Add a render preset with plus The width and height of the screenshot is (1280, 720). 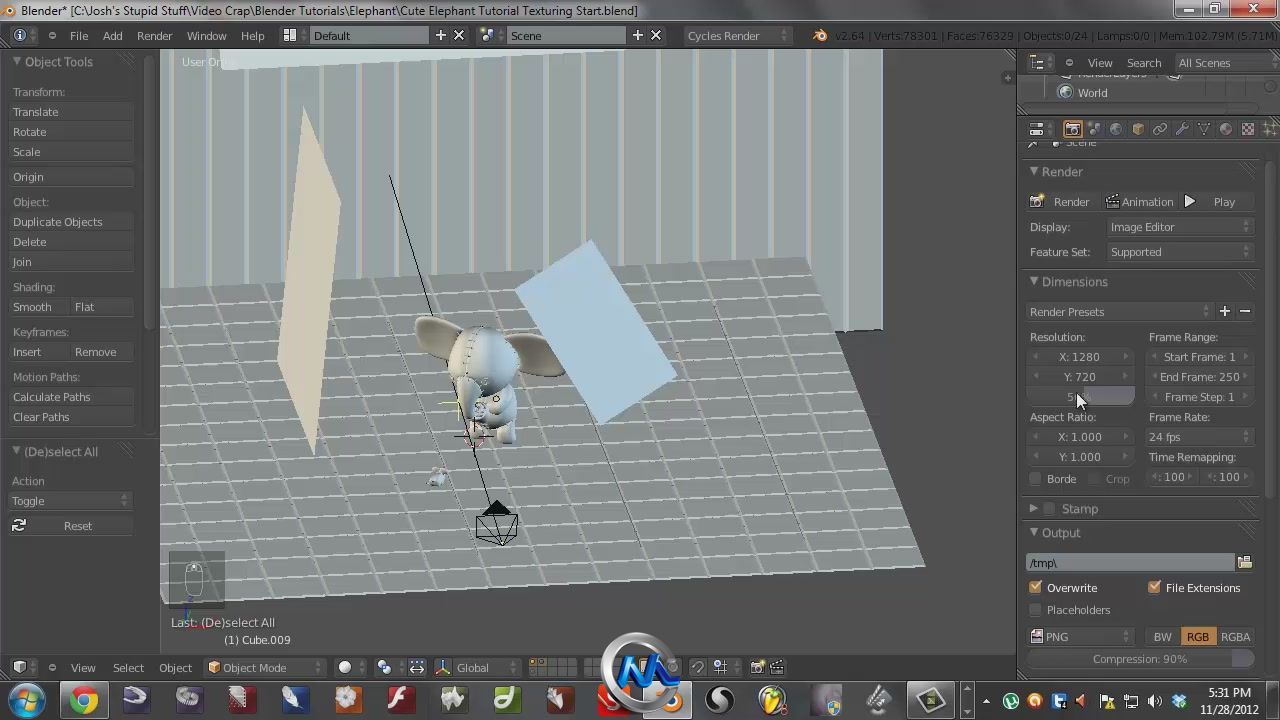[x=1224, y=311]
